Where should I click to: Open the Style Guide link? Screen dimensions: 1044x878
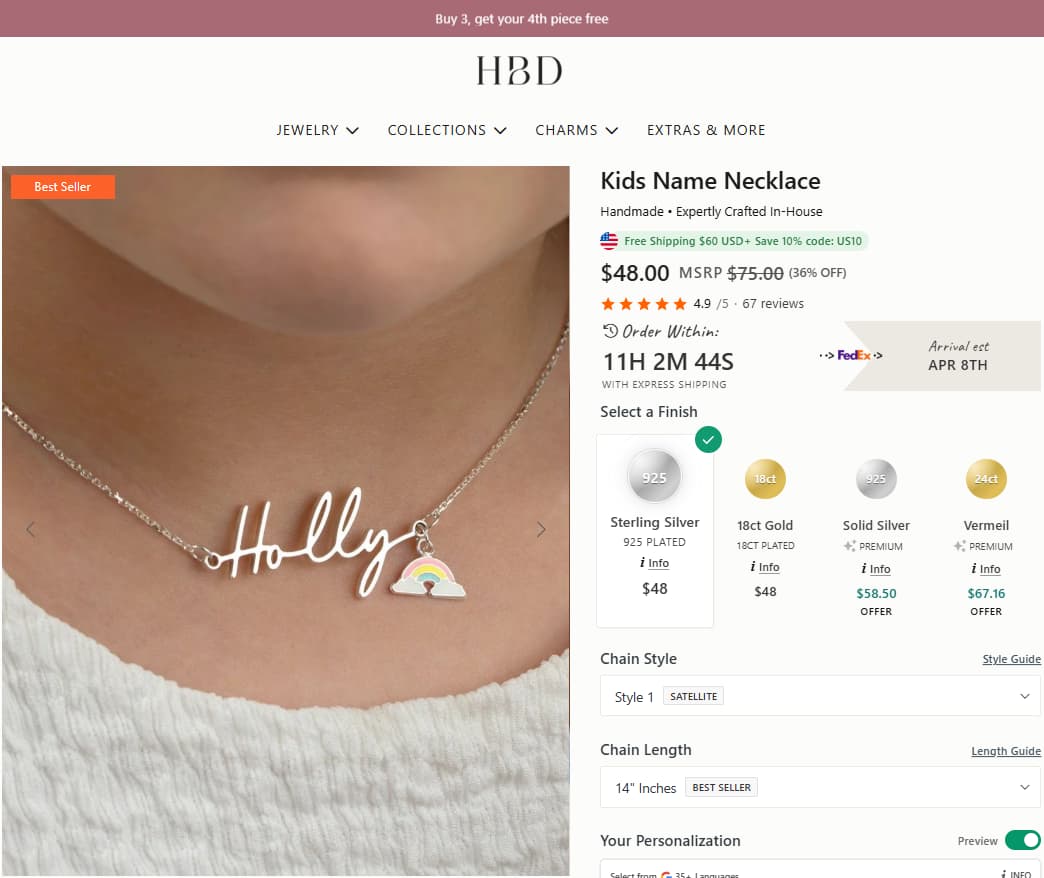1010,659
